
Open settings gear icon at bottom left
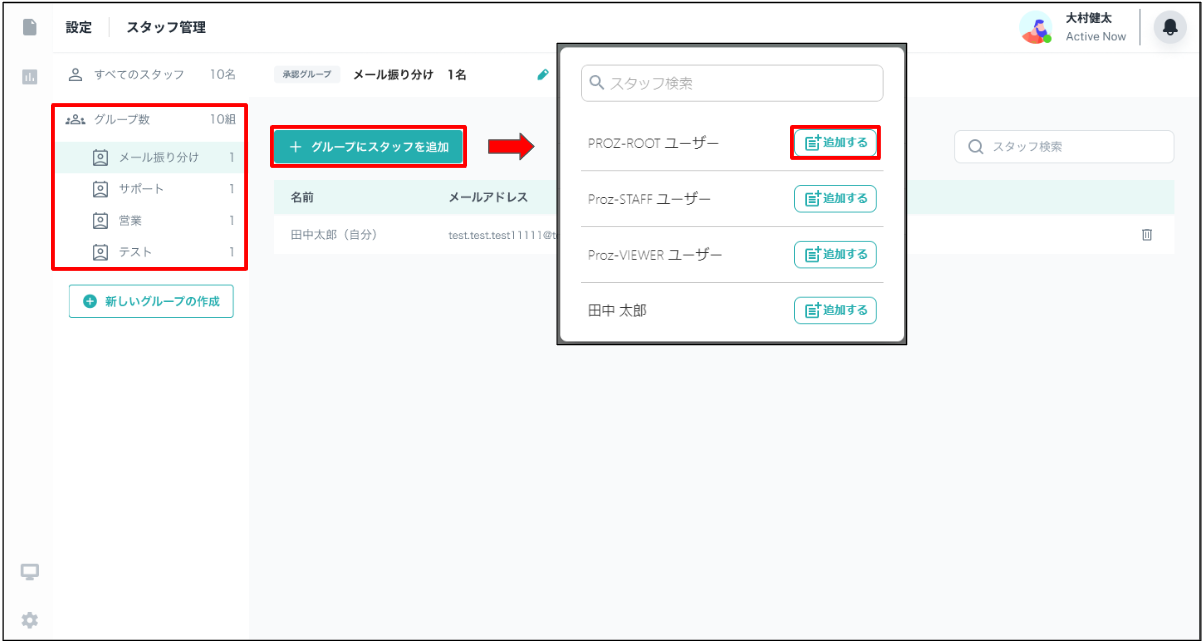(30, 620)
